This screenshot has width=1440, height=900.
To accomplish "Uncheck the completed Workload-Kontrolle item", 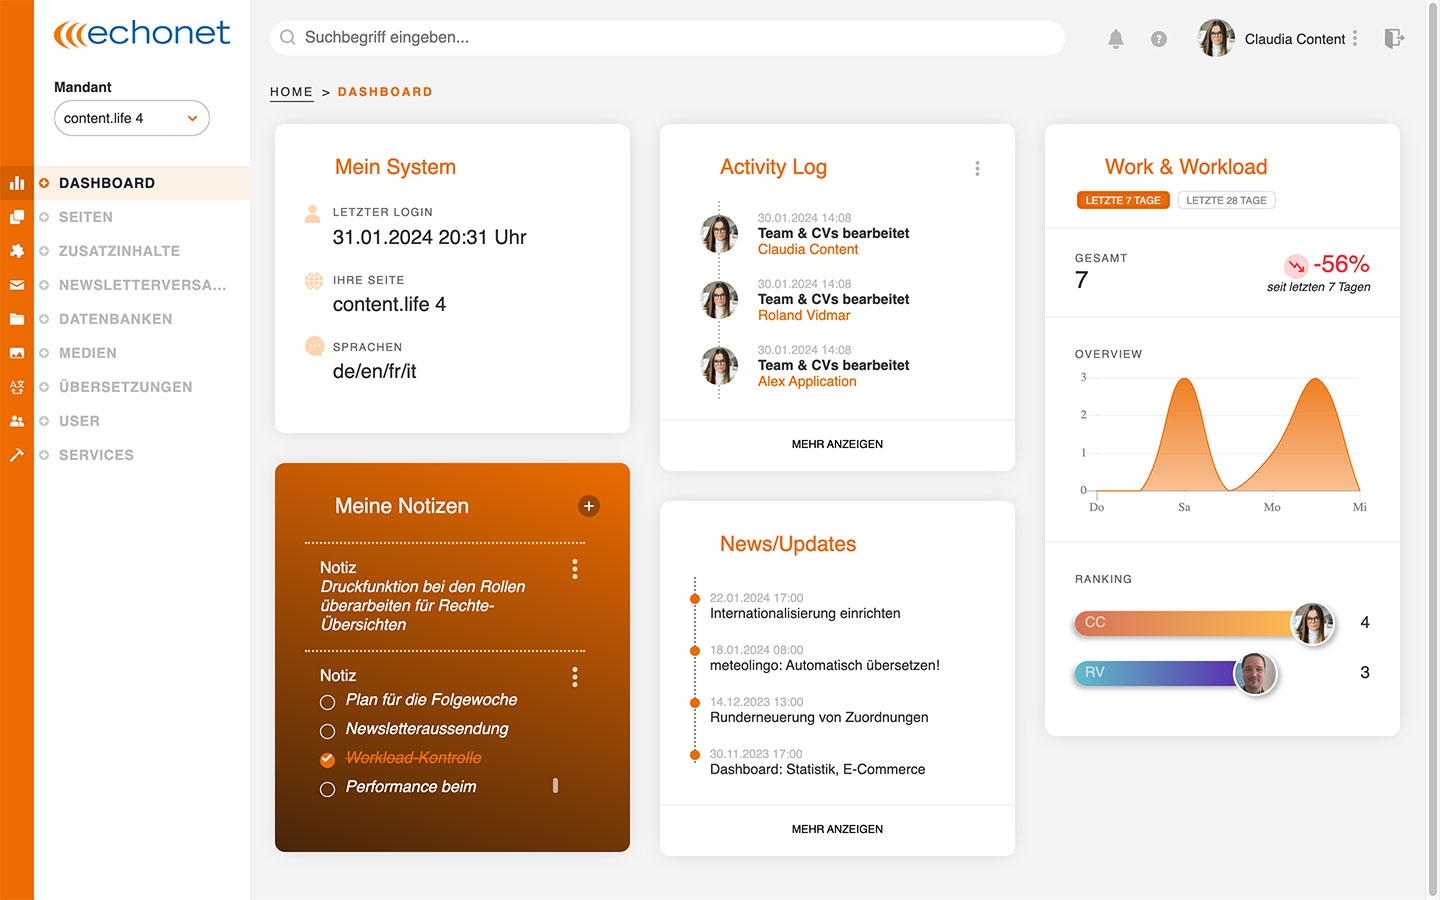I will [327, 760].
